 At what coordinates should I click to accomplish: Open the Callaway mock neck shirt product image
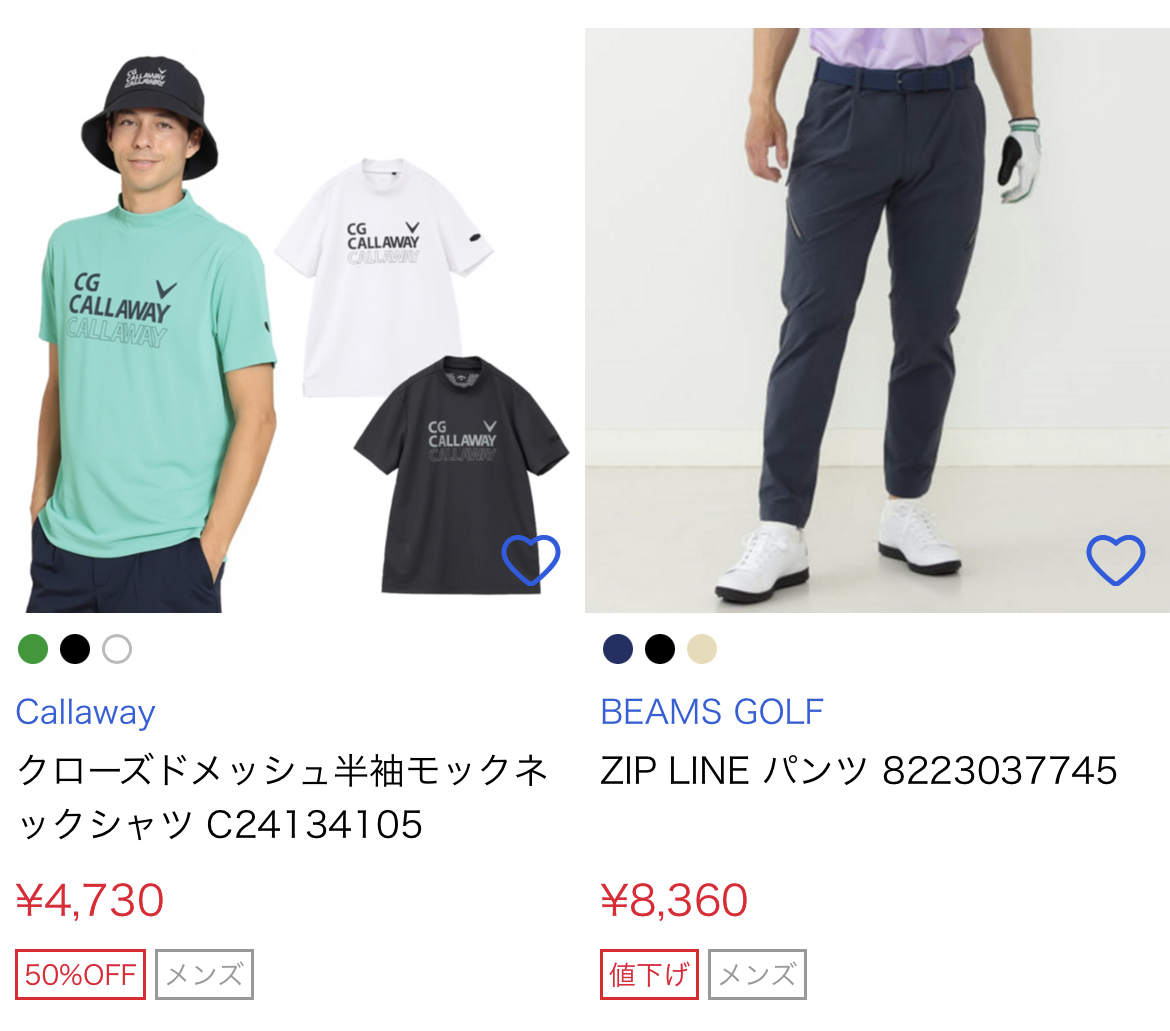coord(292,321)
